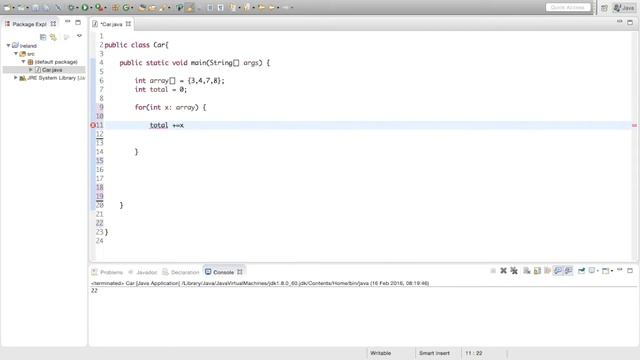Click Remove Launch X icon in Console
640x360 pixels.
tap(504, 271)
